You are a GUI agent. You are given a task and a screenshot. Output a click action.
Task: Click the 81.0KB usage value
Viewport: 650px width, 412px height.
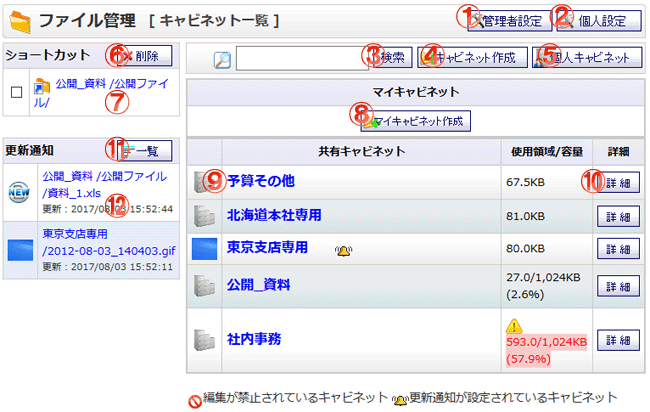pyautogui.click(x=525, y=216)
